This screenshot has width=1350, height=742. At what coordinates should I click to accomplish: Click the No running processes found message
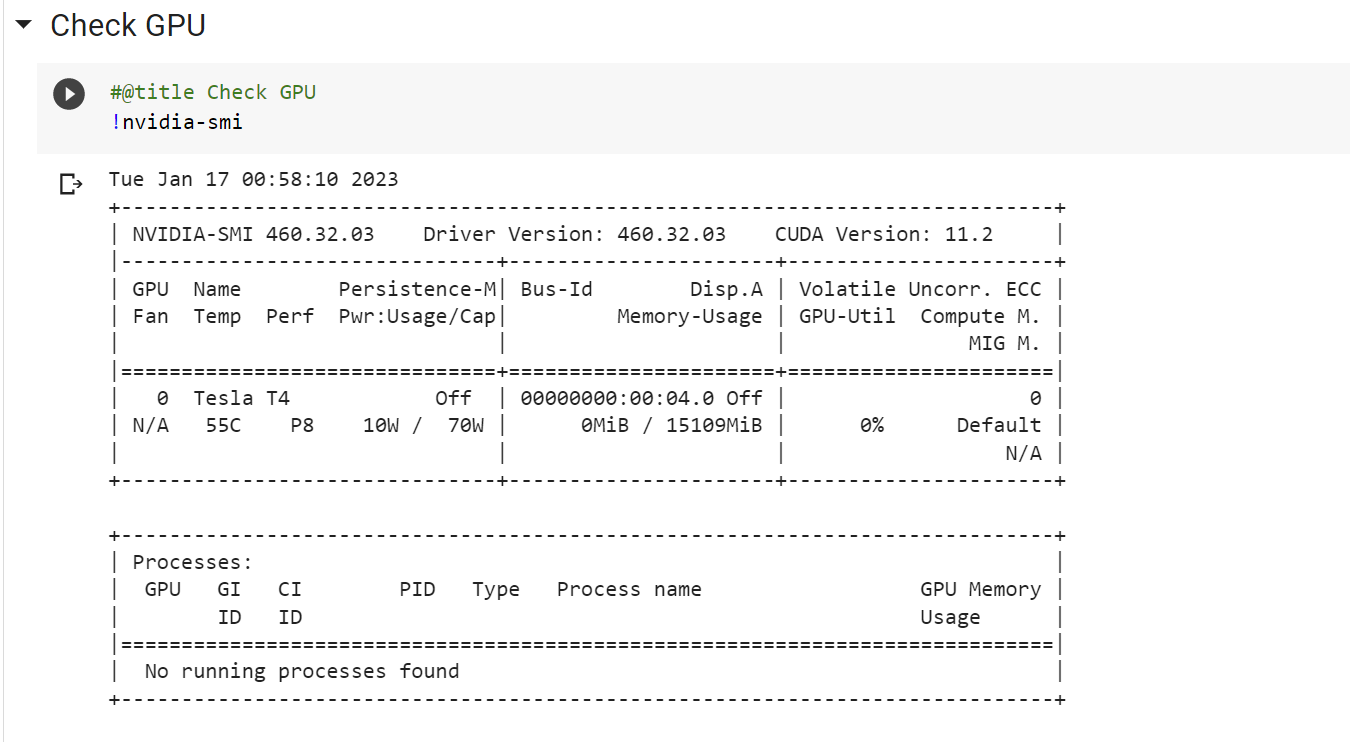[x=301, y=671]
